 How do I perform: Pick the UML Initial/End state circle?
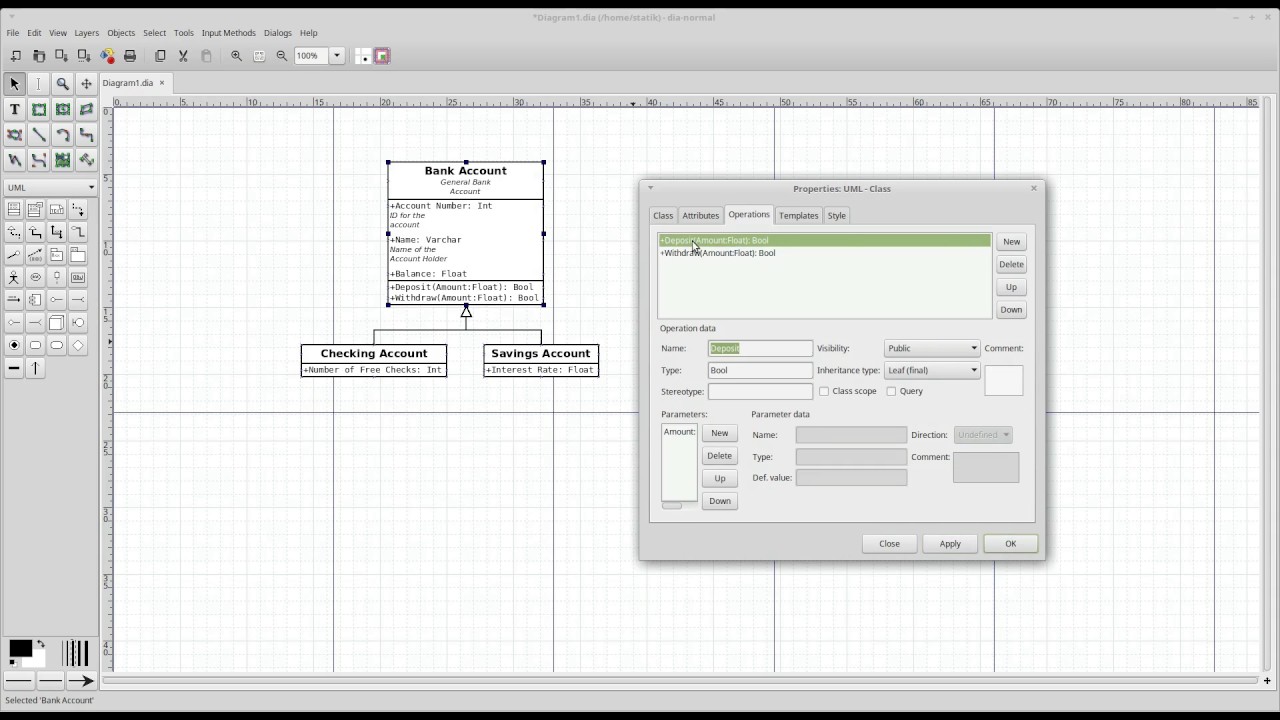tap(14, 345)
